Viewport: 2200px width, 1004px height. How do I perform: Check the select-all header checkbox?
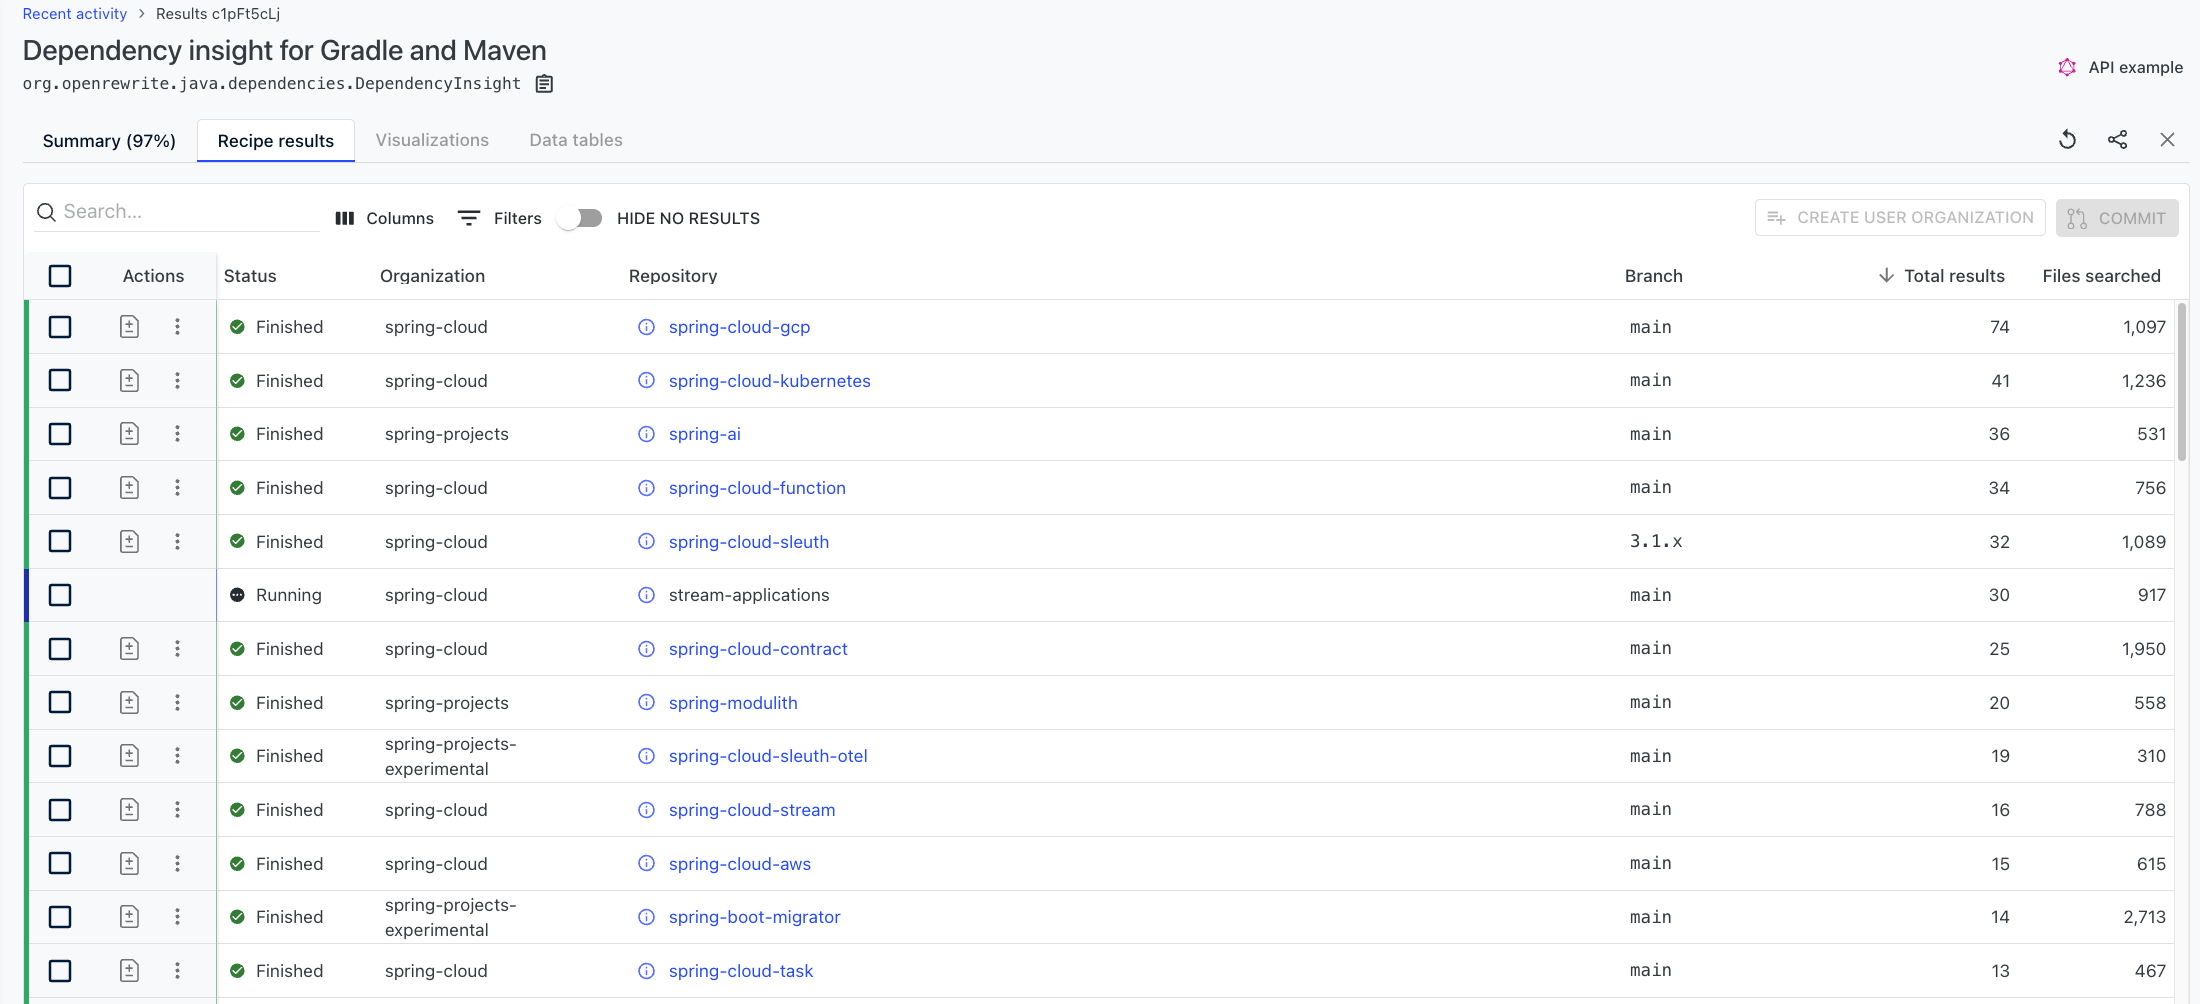(60, 276)
